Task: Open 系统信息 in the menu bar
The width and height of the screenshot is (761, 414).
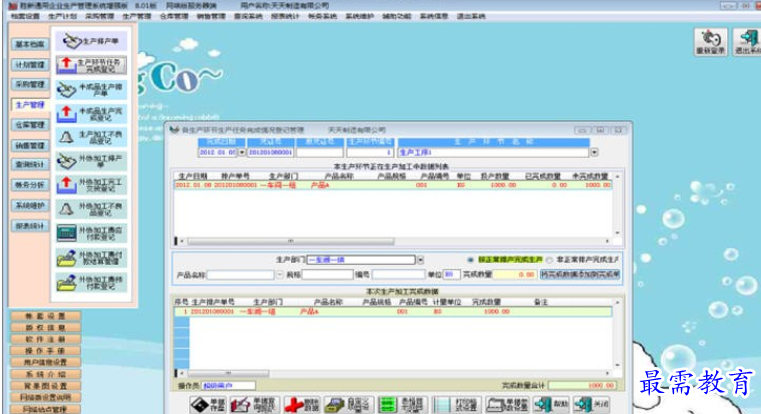Action: tap(434, 16)
